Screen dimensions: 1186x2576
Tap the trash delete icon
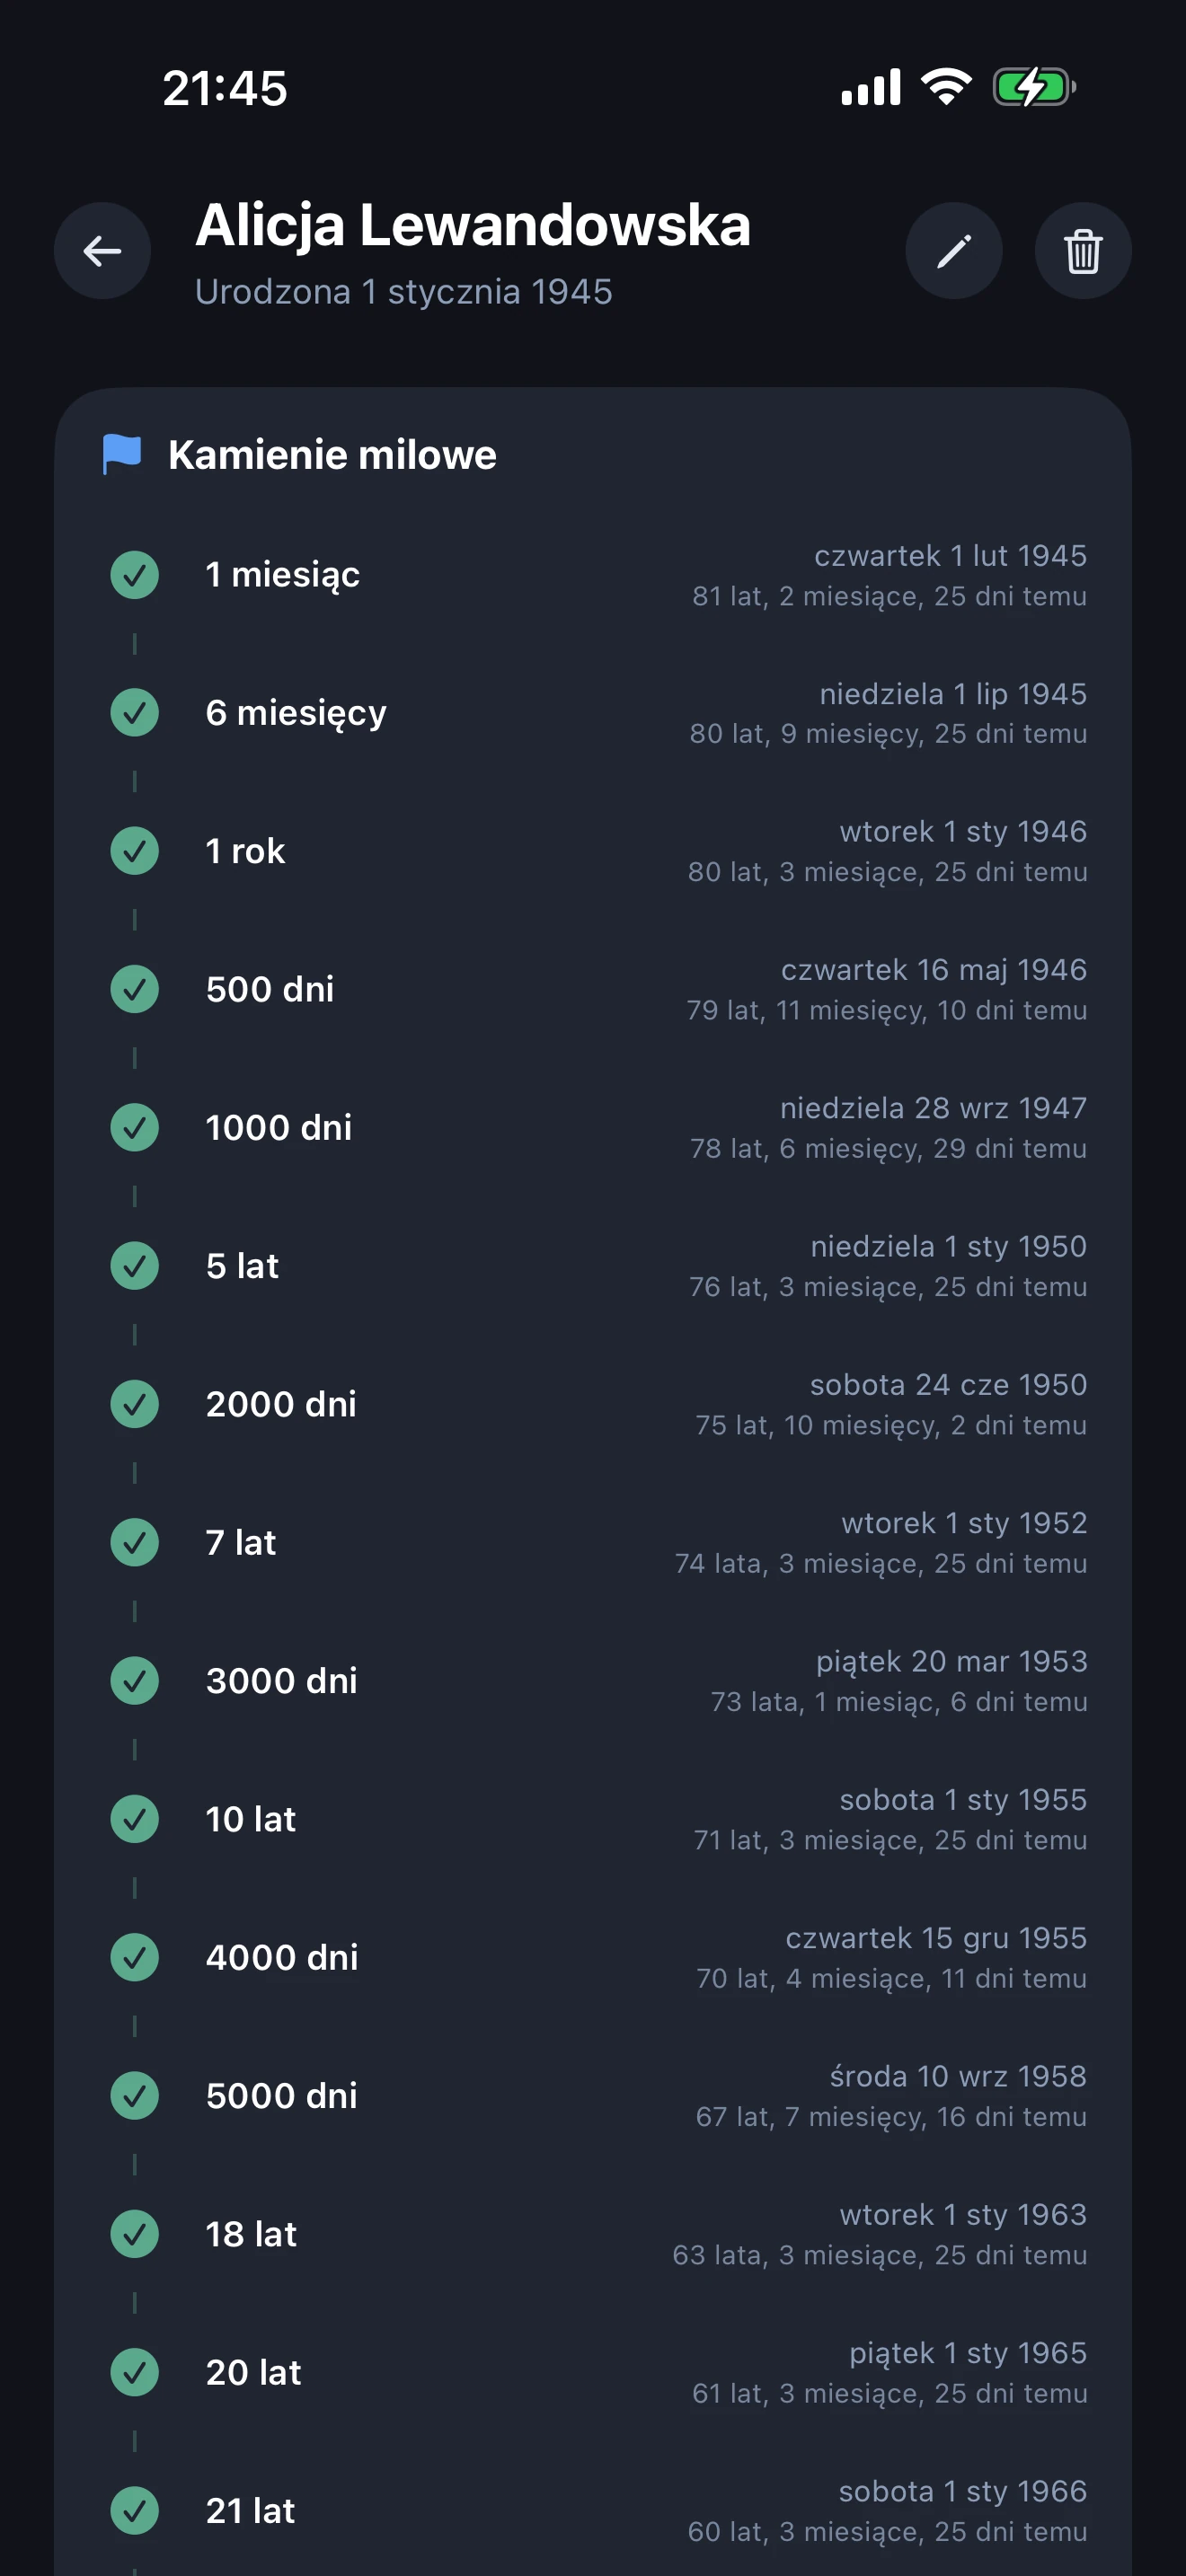pos(1082,251)
